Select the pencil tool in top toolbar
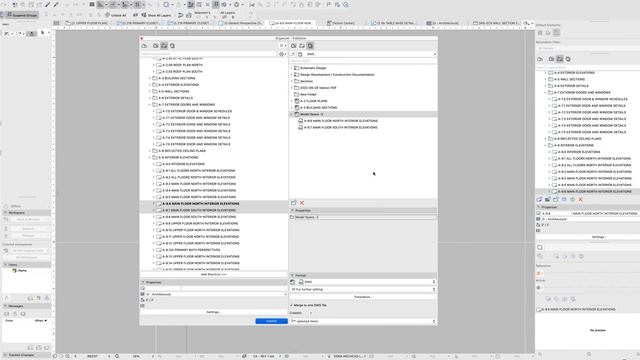 tap(47, 4)
